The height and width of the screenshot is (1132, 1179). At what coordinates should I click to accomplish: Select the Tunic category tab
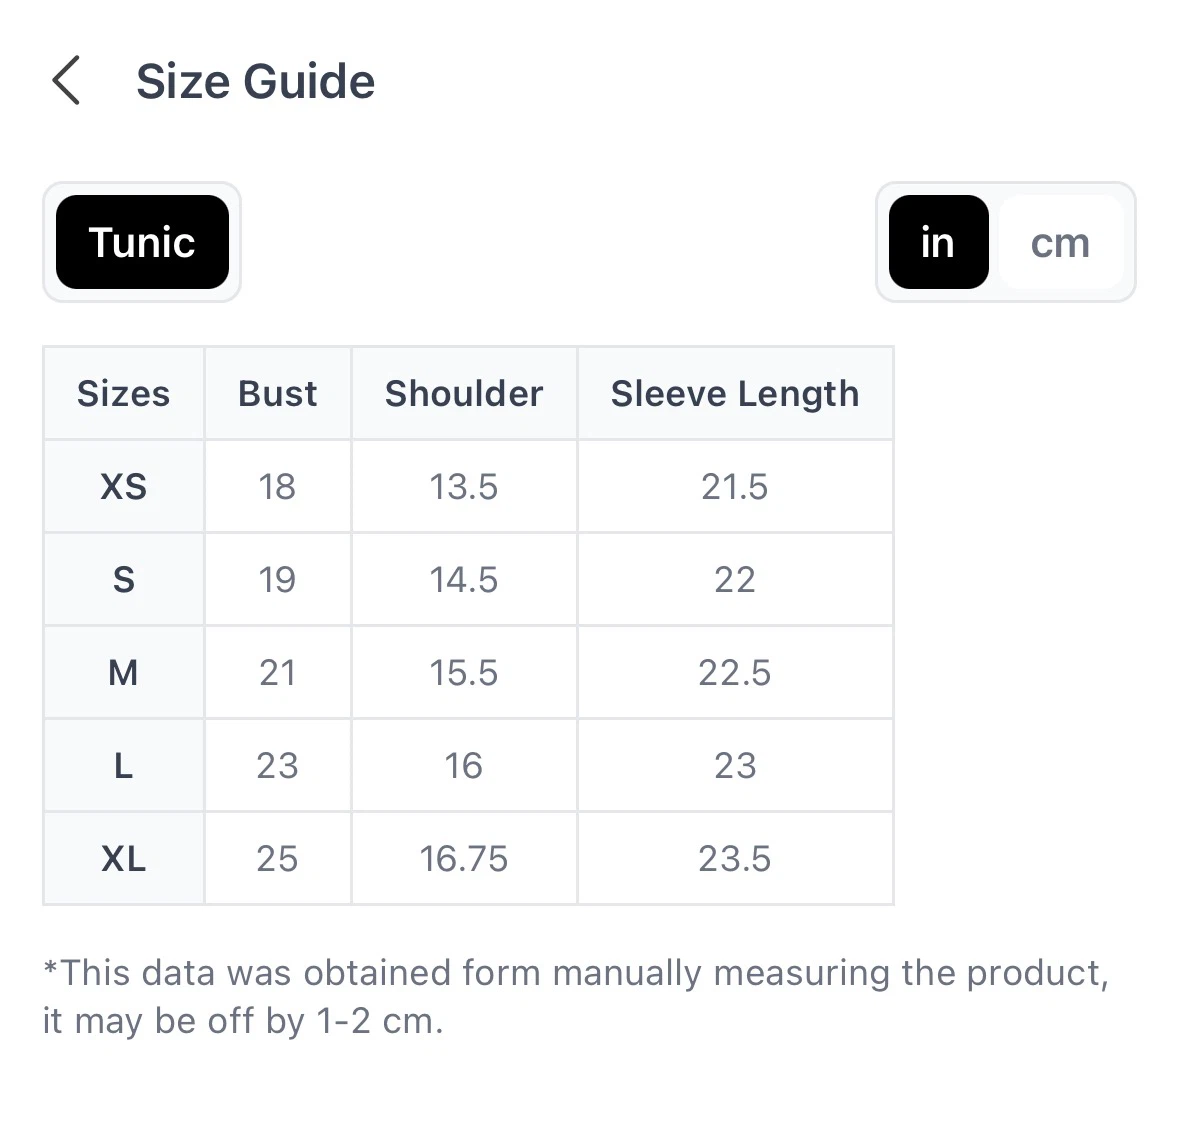pos(142,242)
